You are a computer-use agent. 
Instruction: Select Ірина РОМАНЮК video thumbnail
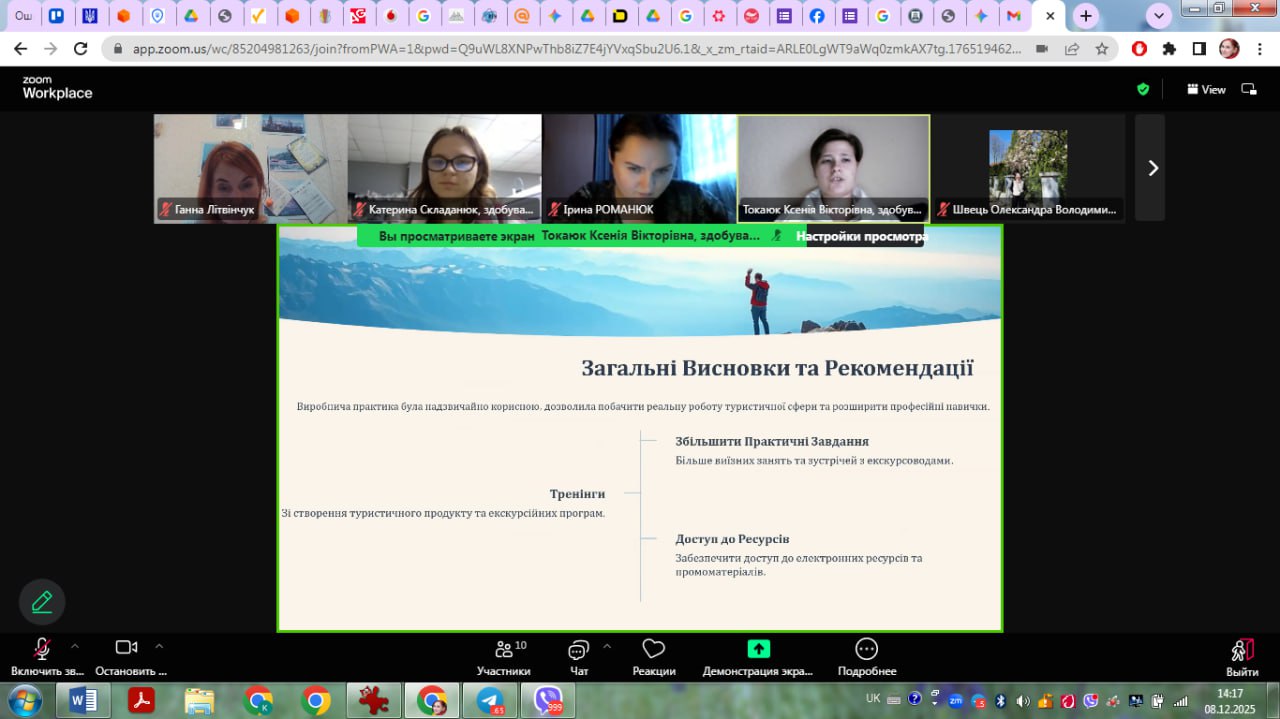point(639,167)
